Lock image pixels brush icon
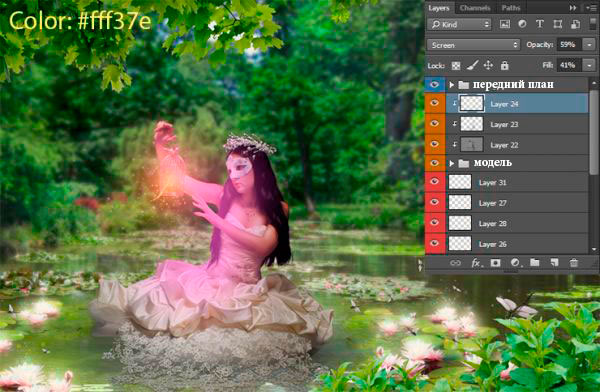Viewport: 600px width, 392px height. (x=472, y=65)
